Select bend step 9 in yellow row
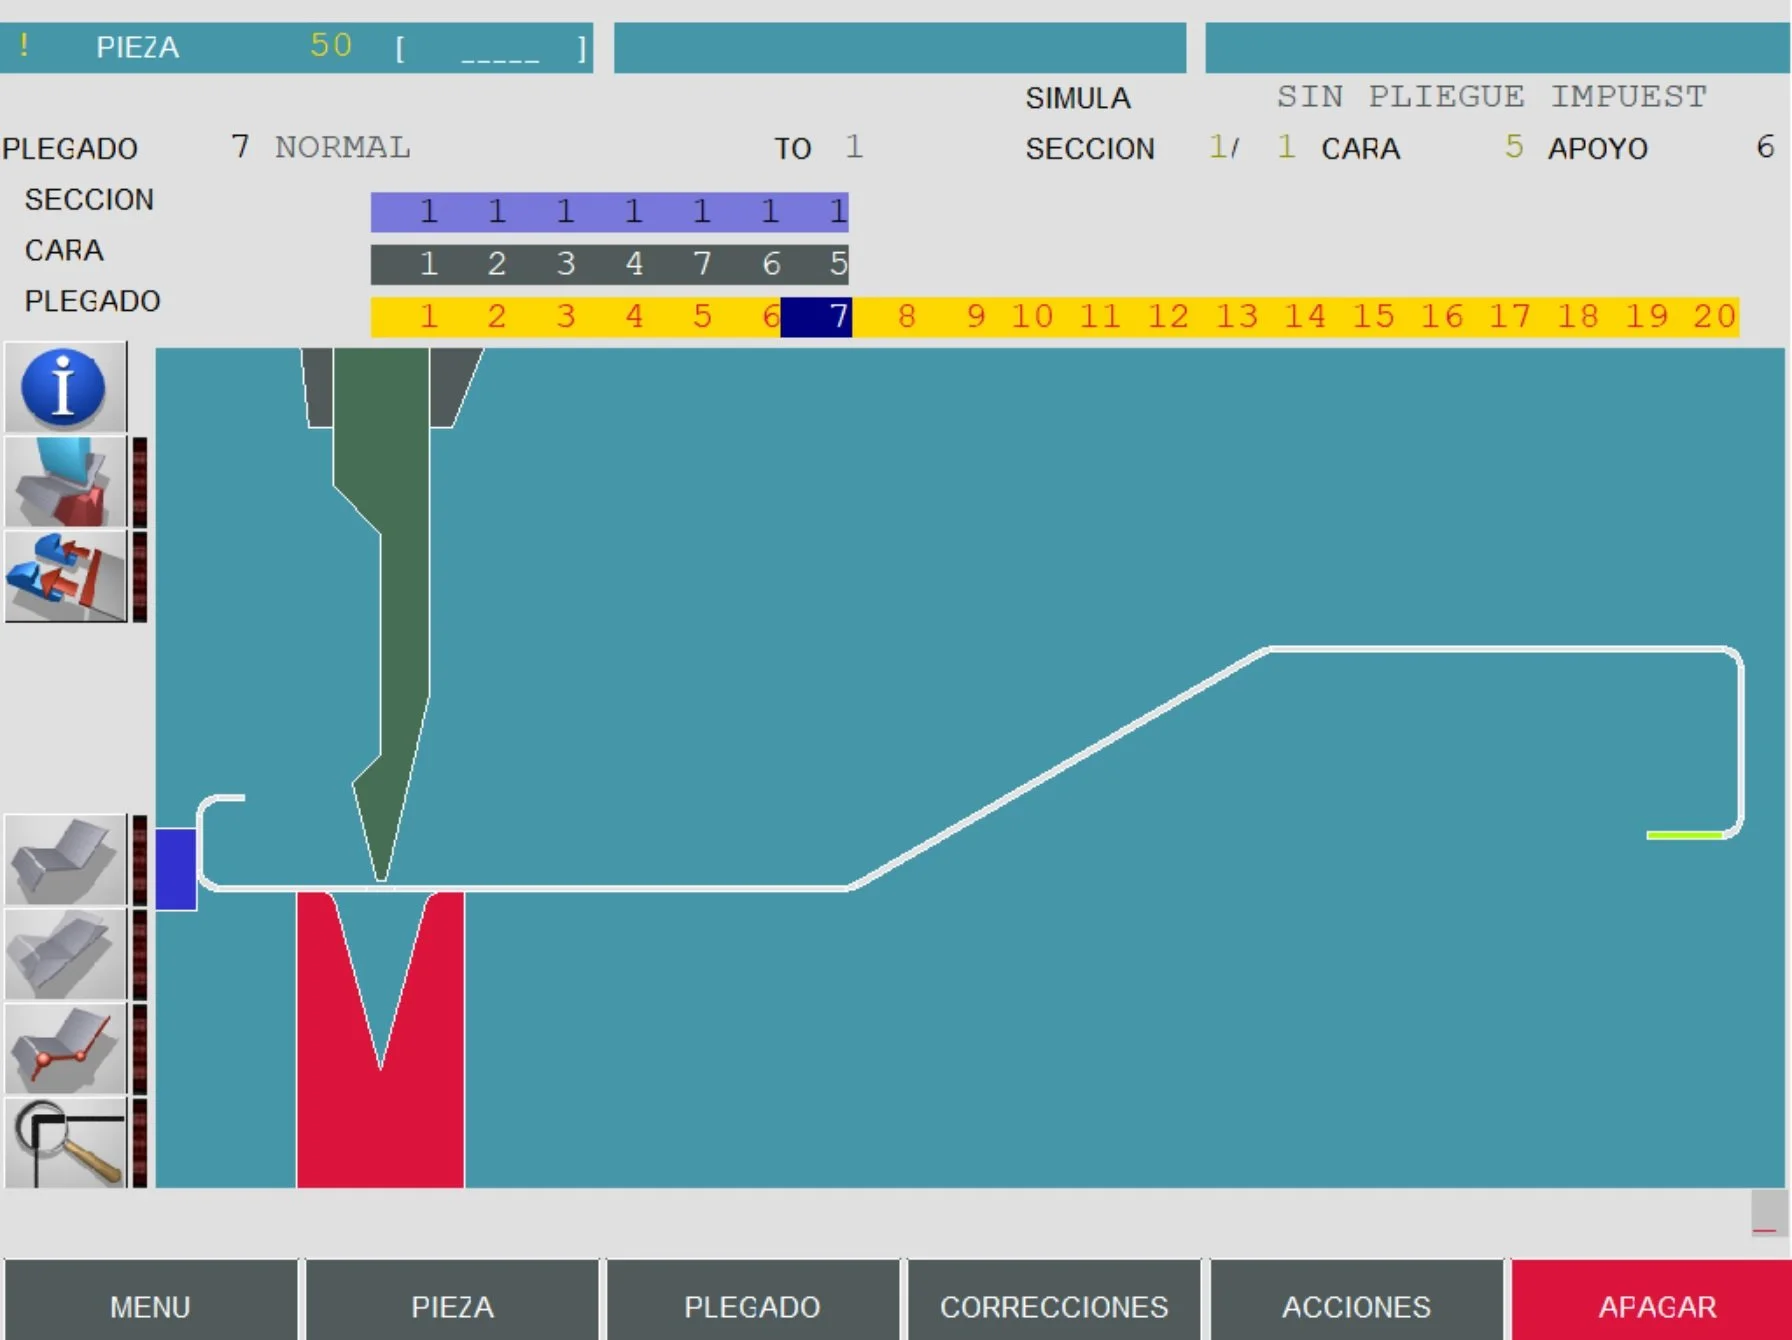1792x1340 pixels. point(975,317)
